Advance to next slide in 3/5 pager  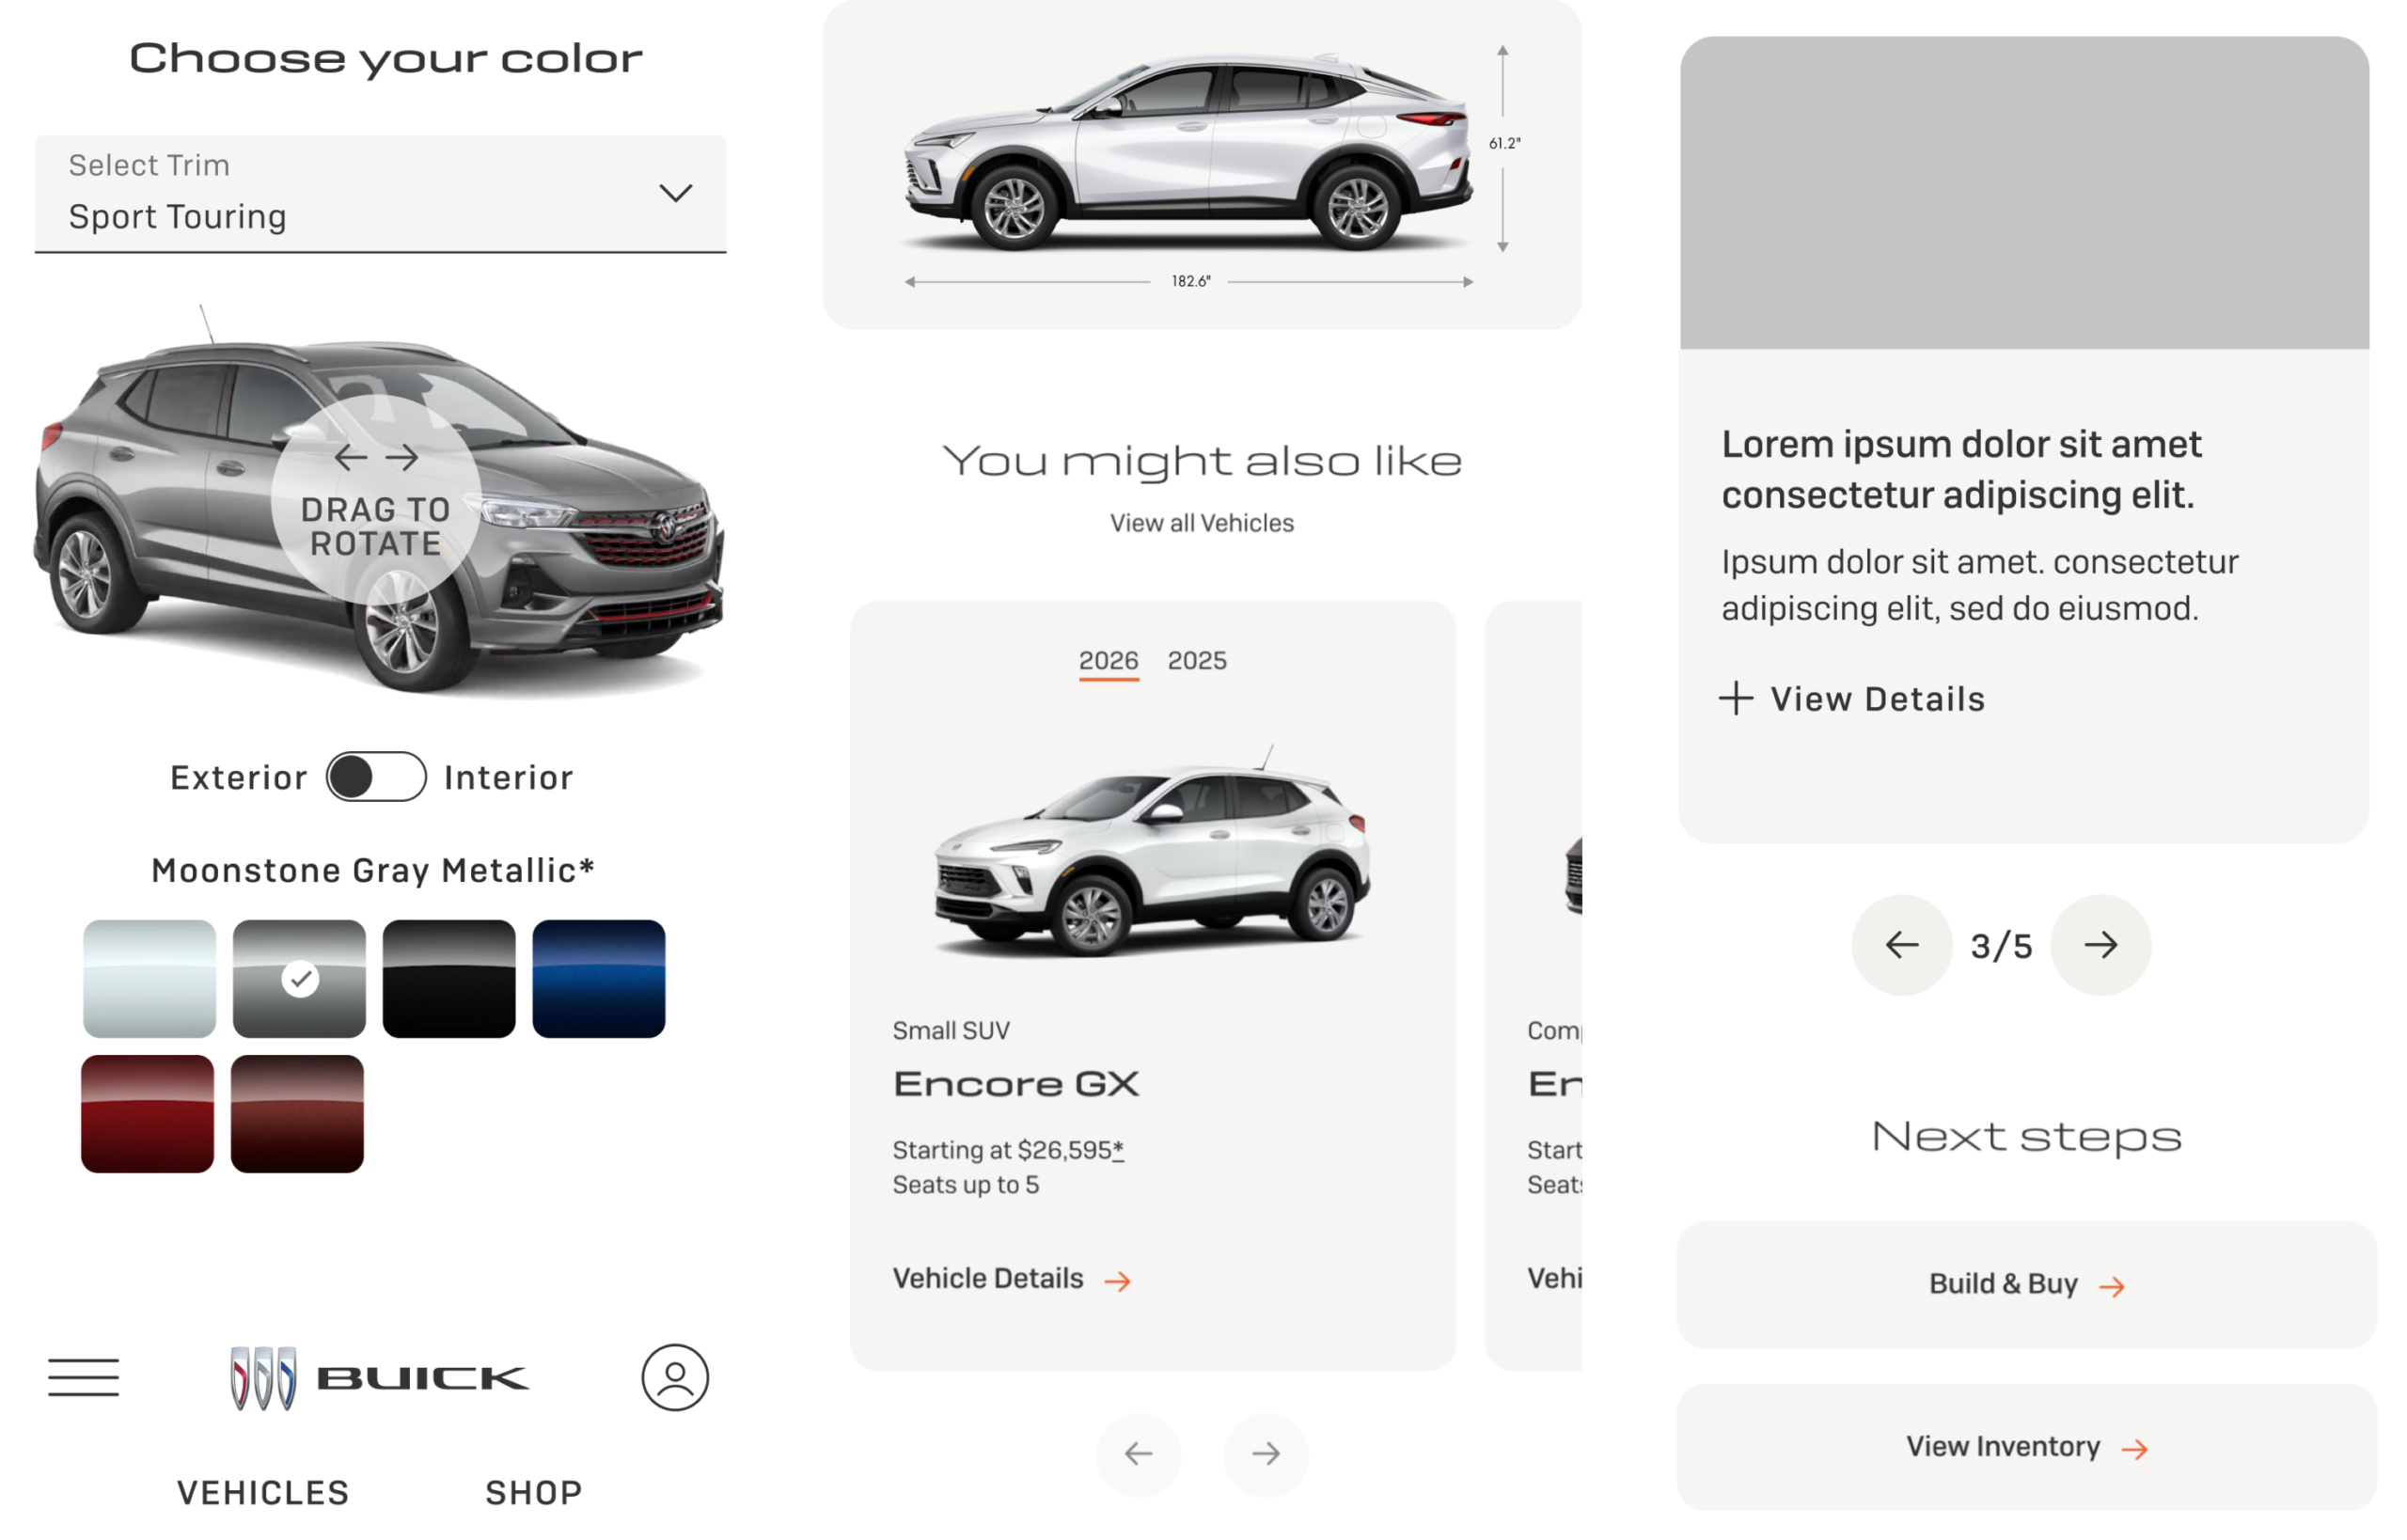click(x=2100, y=945)
